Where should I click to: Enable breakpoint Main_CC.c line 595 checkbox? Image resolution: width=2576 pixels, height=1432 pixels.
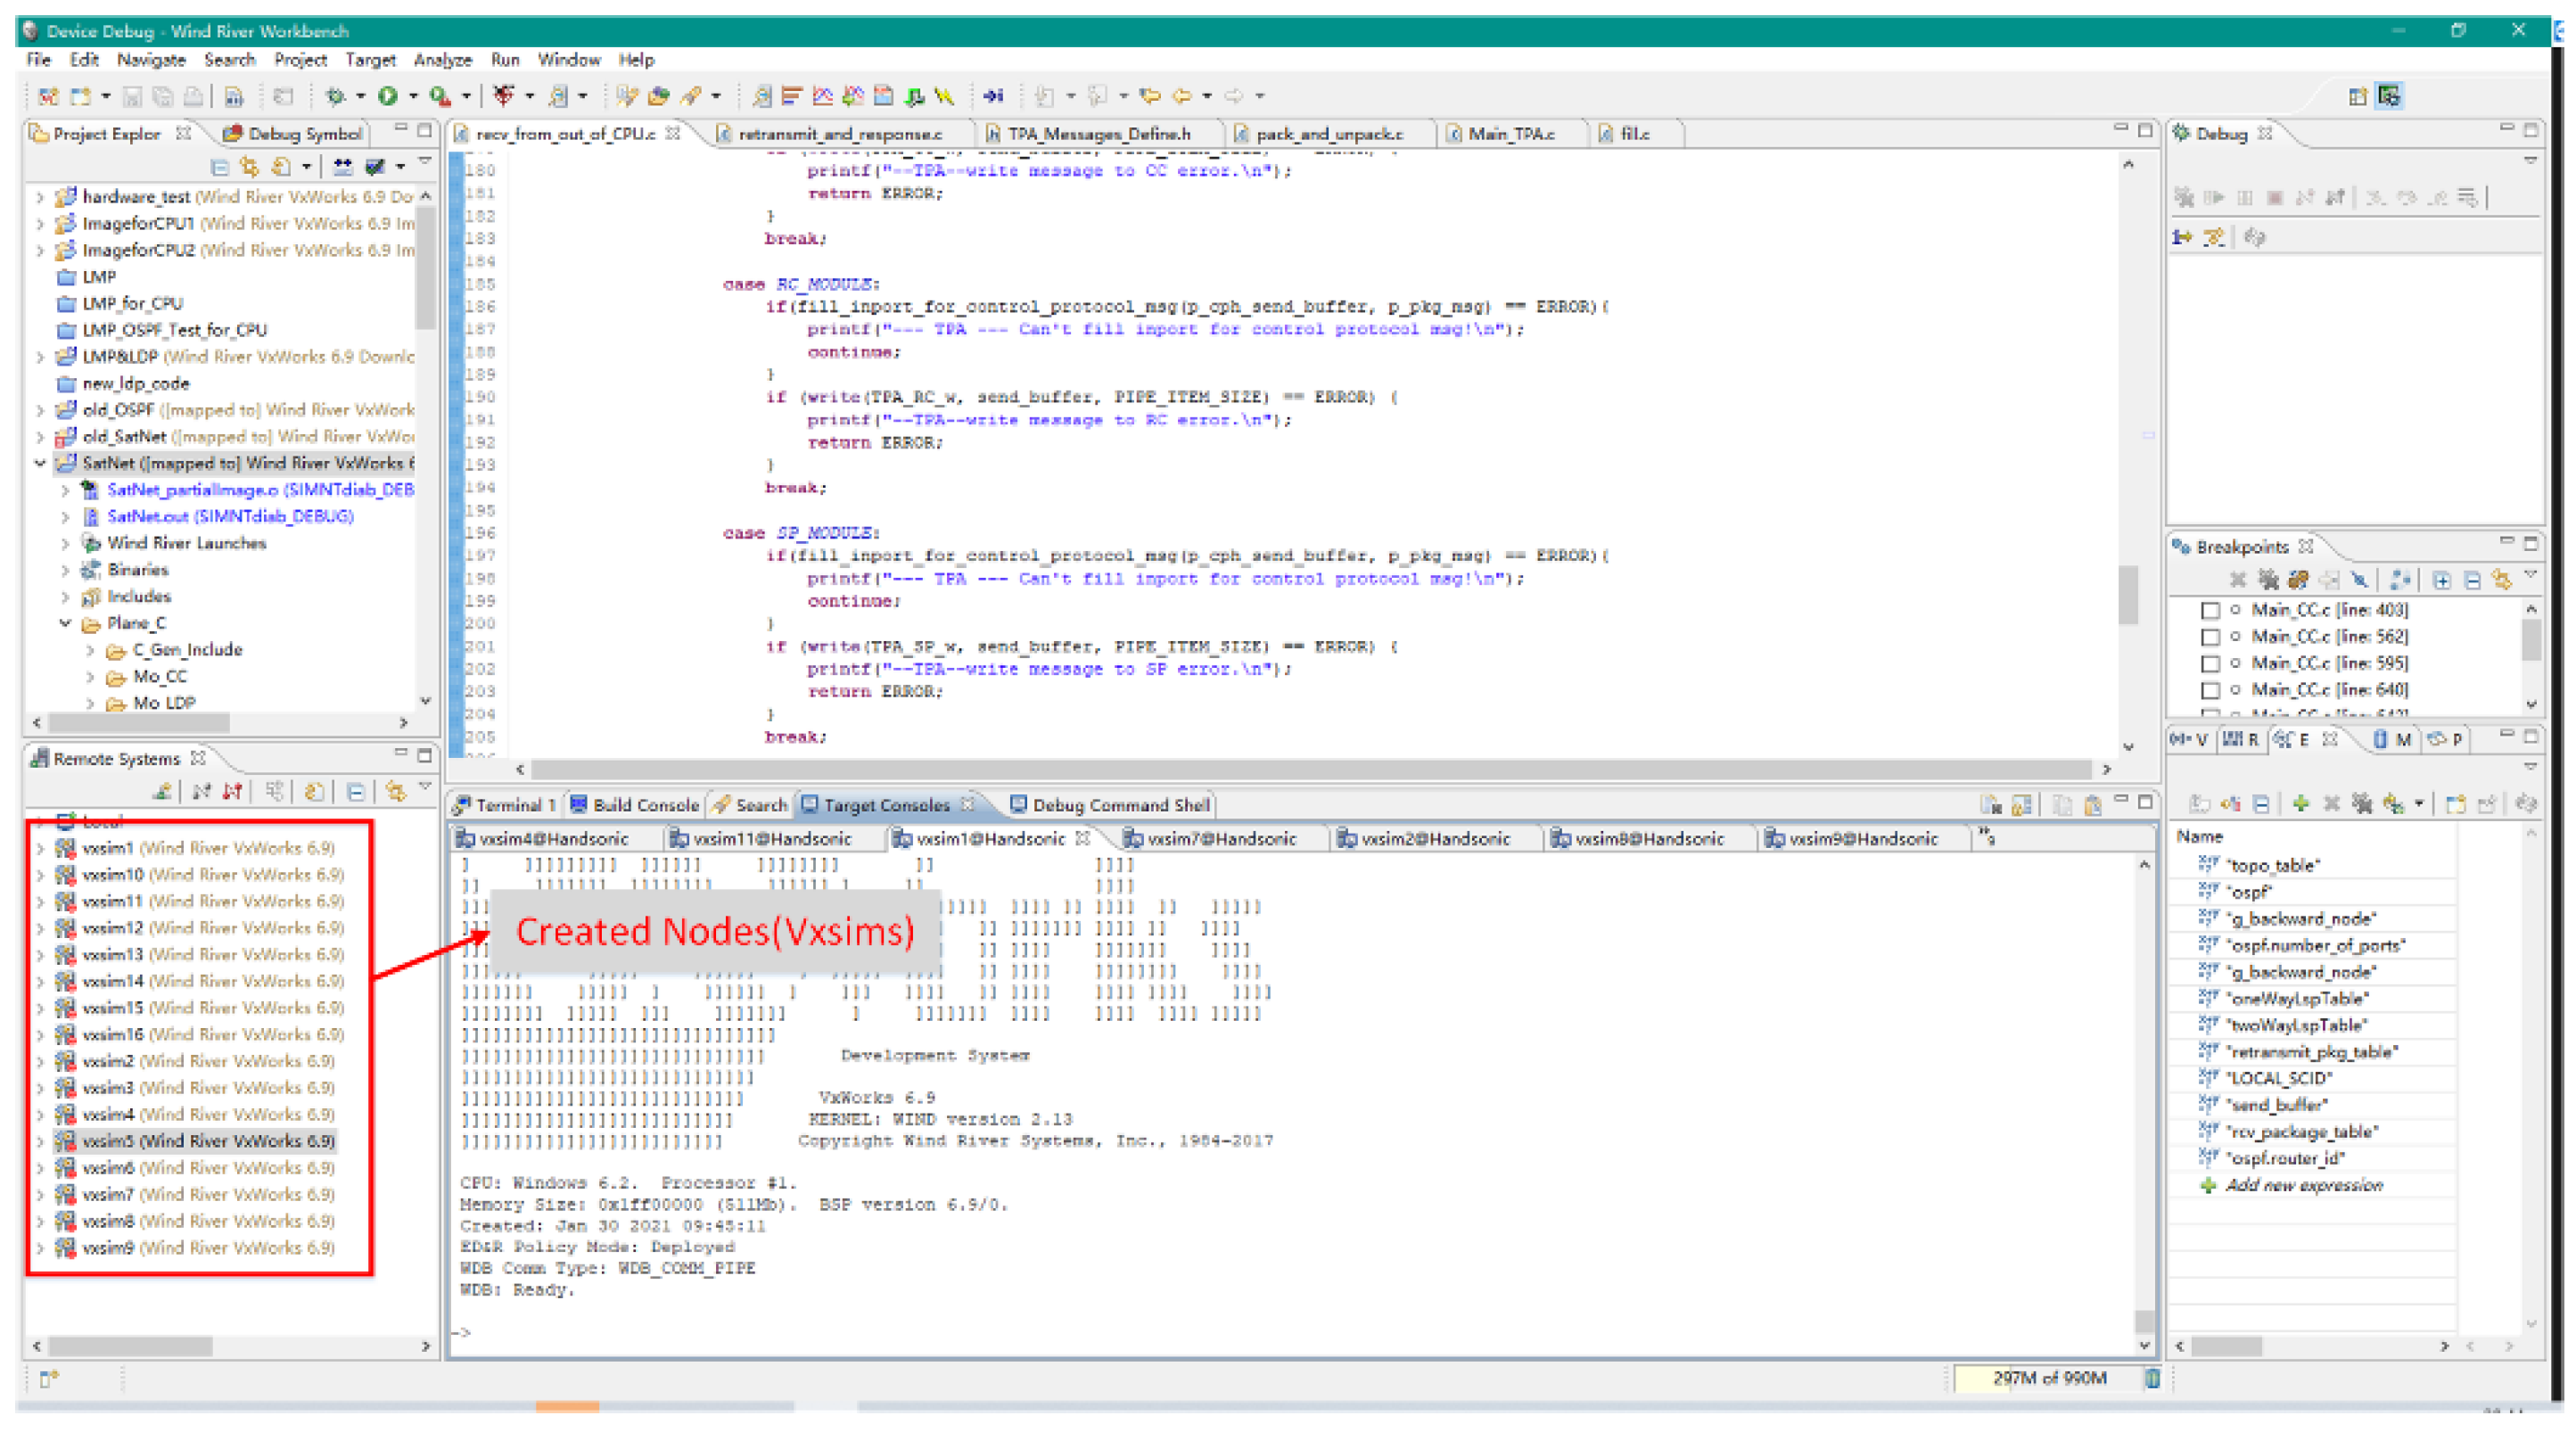point(2211,664)
